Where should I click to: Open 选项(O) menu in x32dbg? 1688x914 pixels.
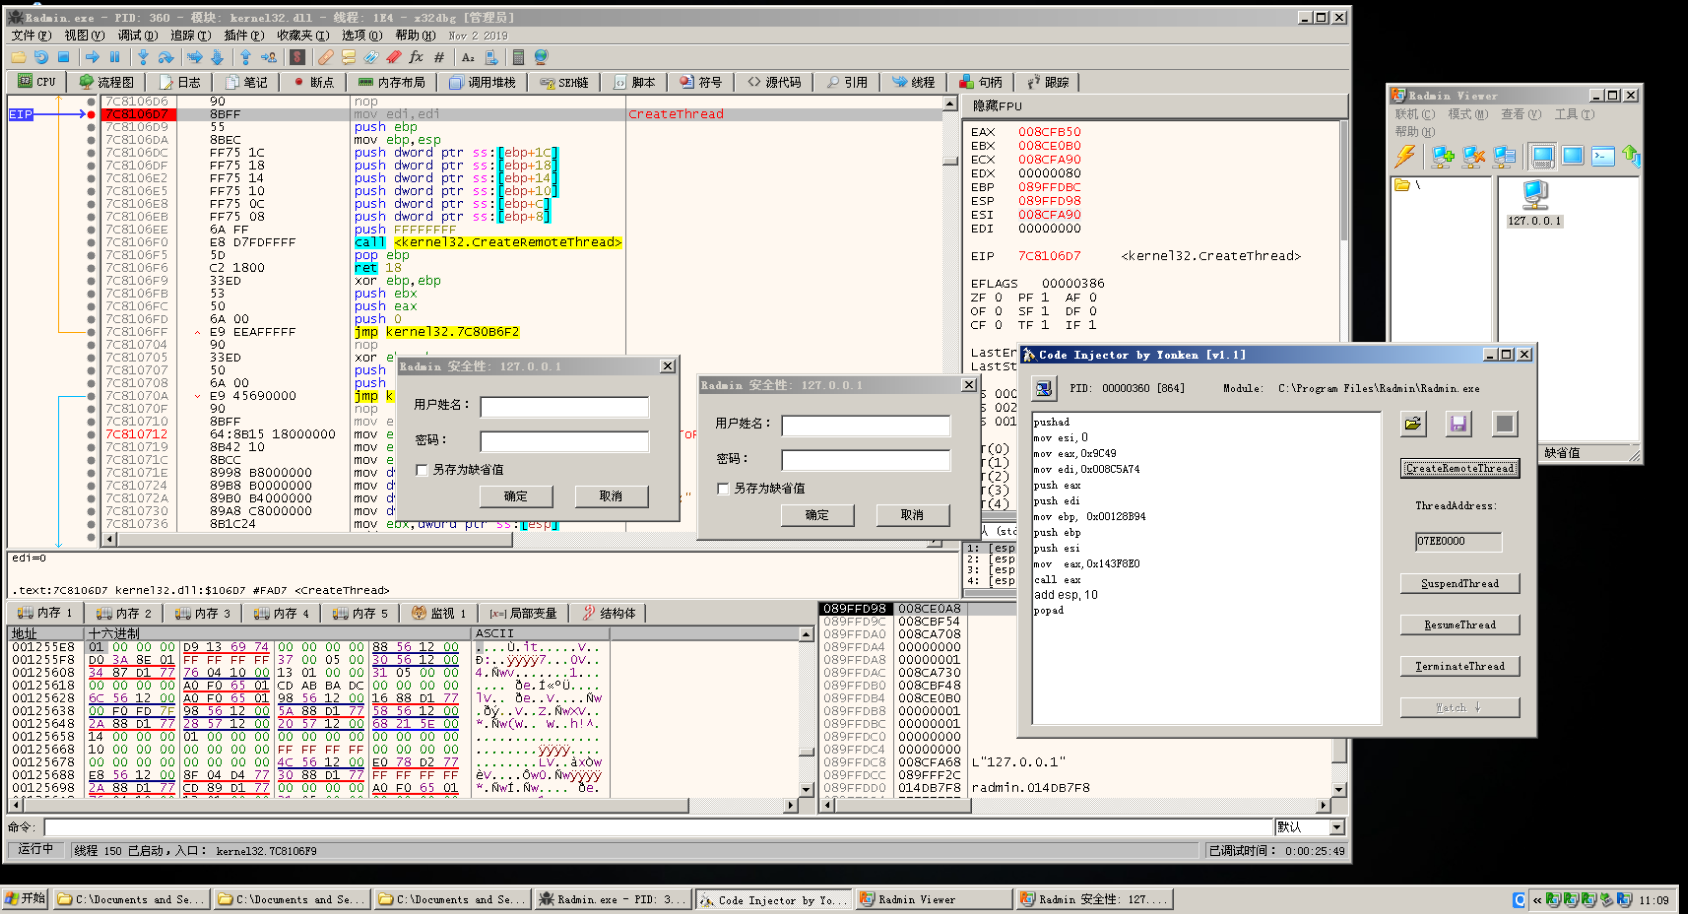click(362, 35)
